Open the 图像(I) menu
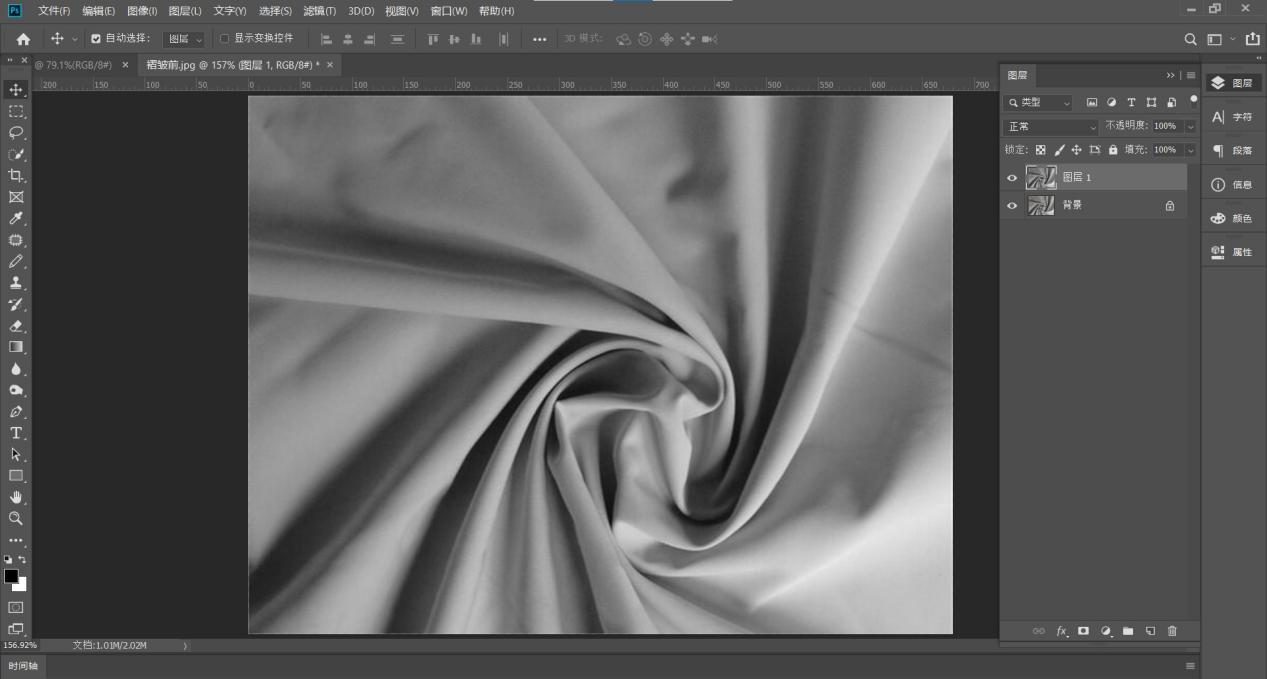The image size is (1267, 679). (x=142, y=11)
